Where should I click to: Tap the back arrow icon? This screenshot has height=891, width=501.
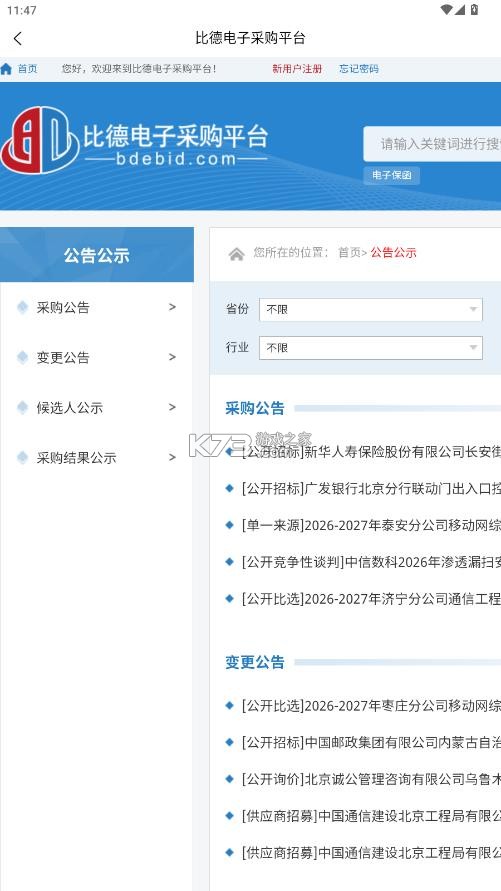[18, 39]
